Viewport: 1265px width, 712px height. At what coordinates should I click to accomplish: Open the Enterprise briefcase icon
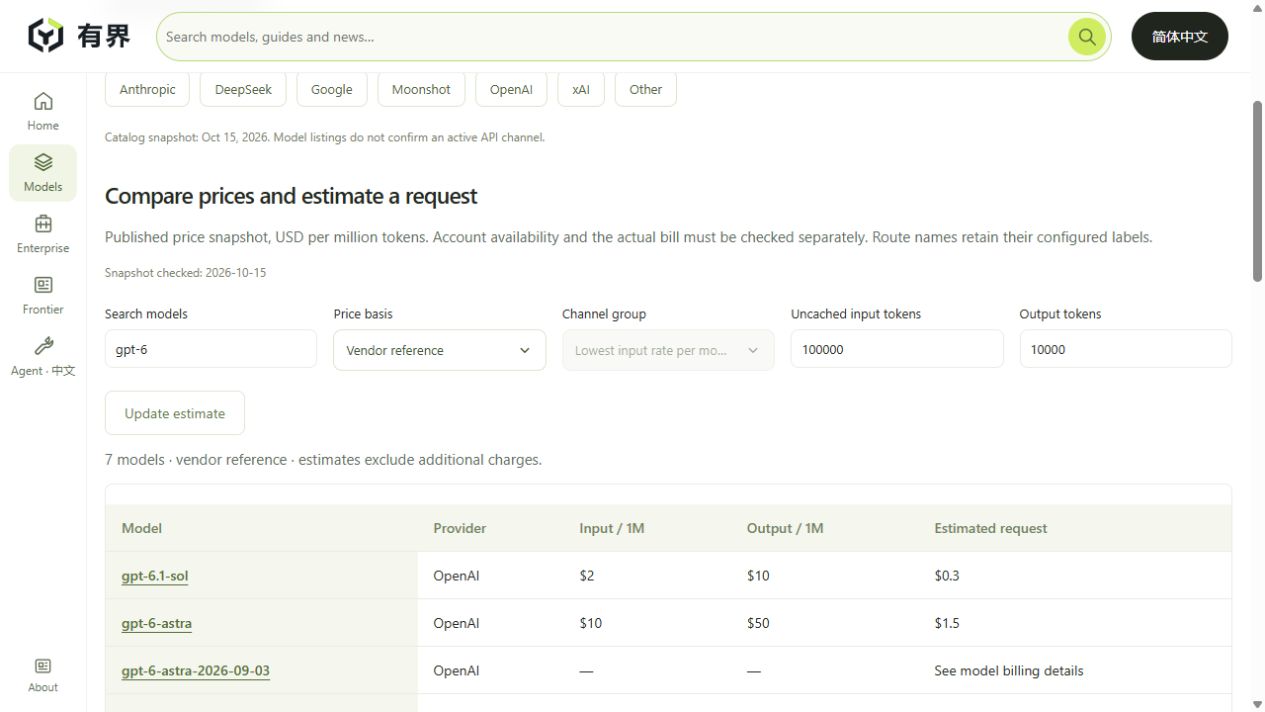coord(43,224)
